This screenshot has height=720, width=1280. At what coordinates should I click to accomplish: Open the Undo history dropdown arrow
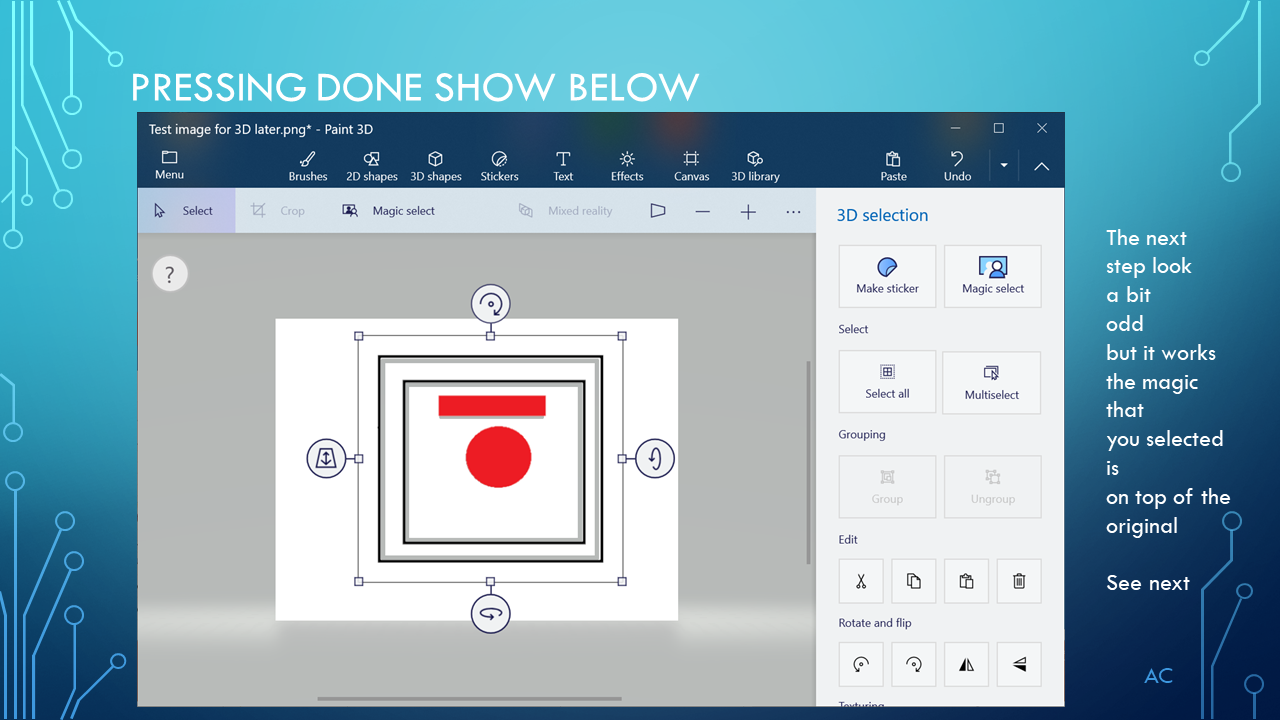pyautogui.click(x=1003, y=166)
